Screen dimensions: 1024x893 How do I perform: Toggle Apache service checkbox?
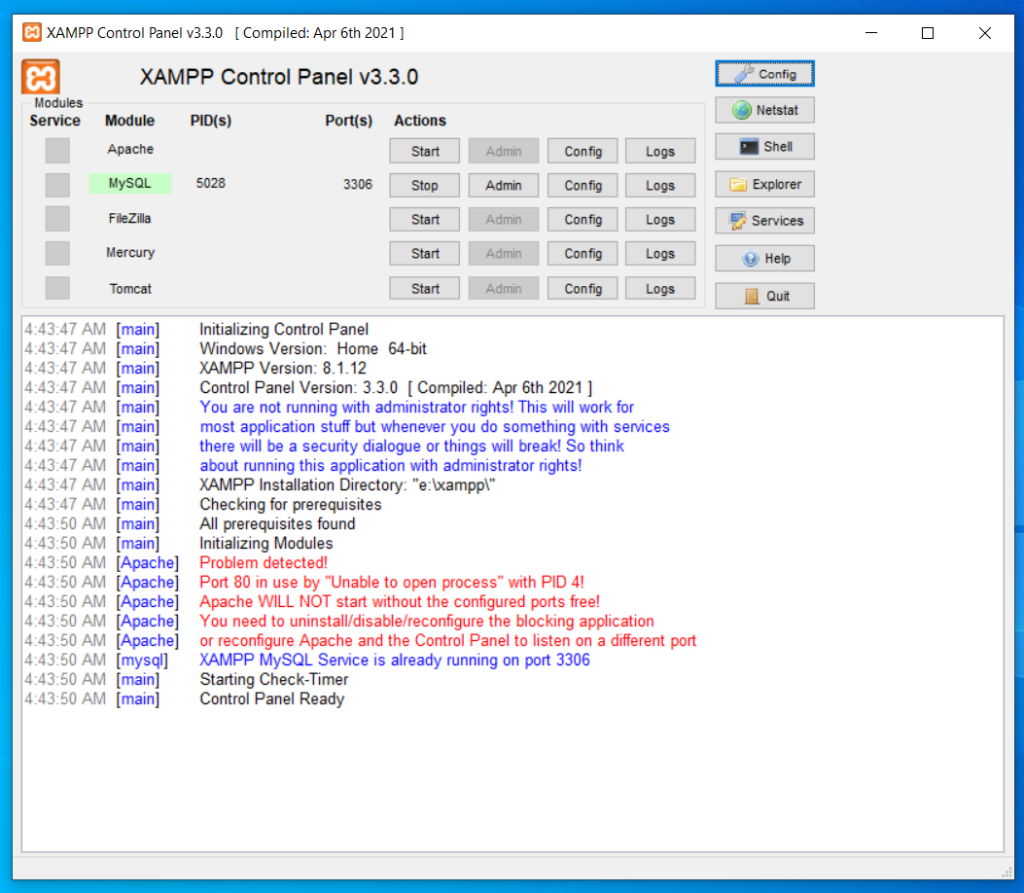(x=57, y=150)
